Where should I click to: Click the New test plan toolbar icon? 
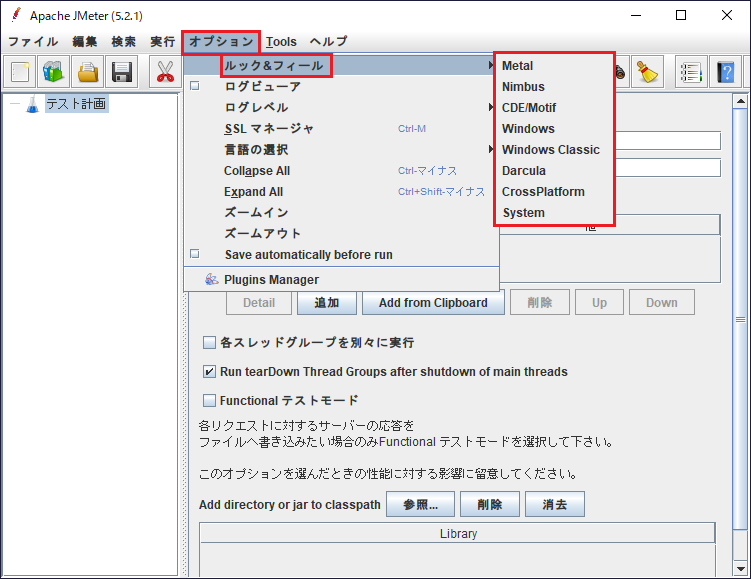(x=20, y=72)
